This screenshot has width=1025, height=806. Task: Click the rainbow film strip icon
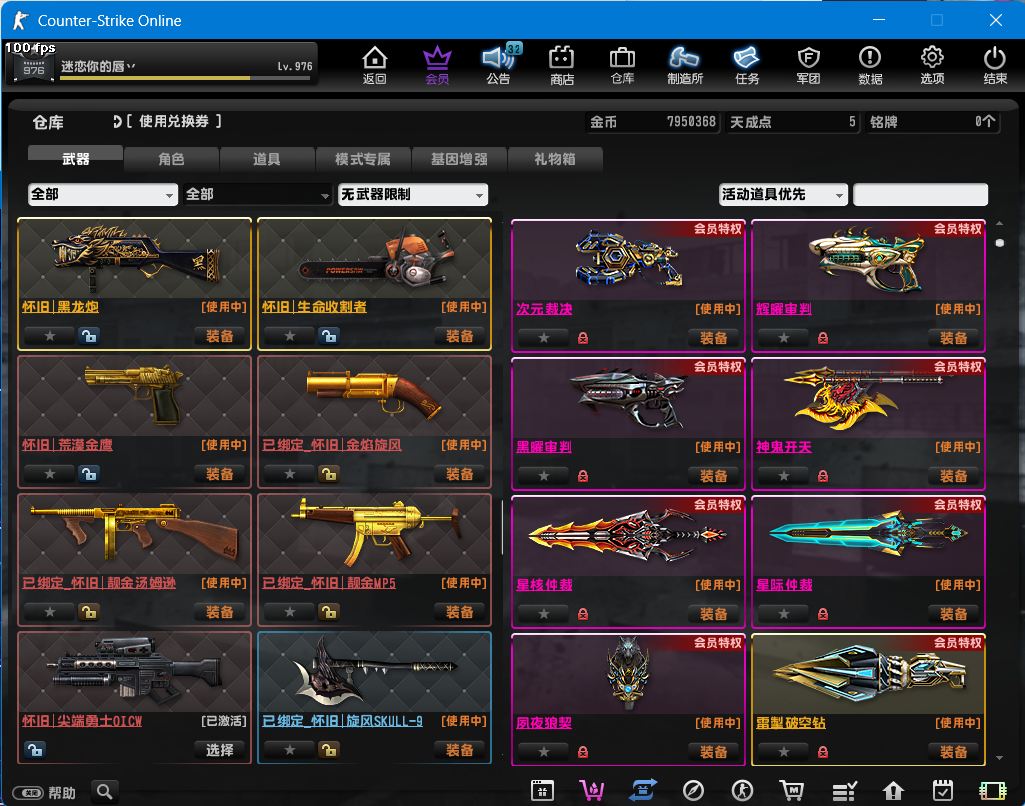992,791
